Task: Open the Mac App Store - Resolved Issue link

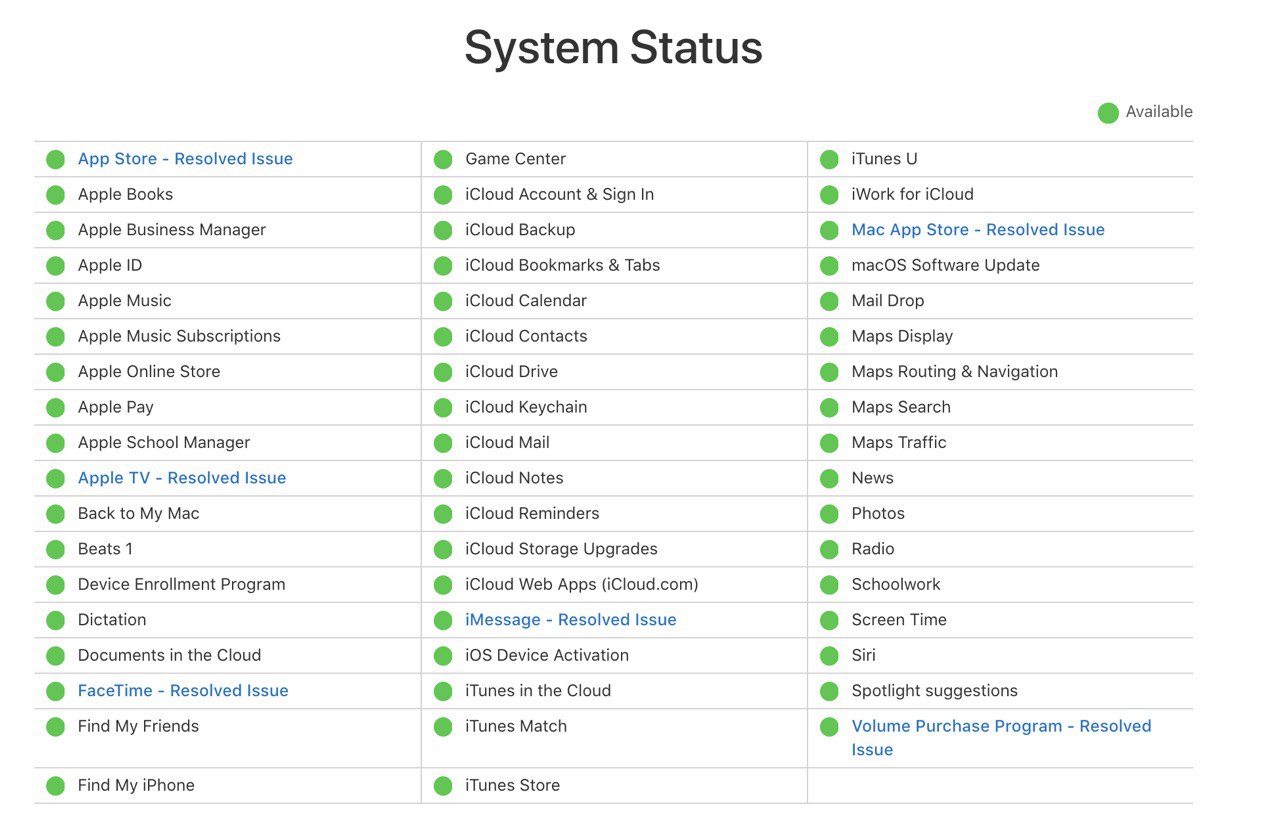Action: coord(978,230)
